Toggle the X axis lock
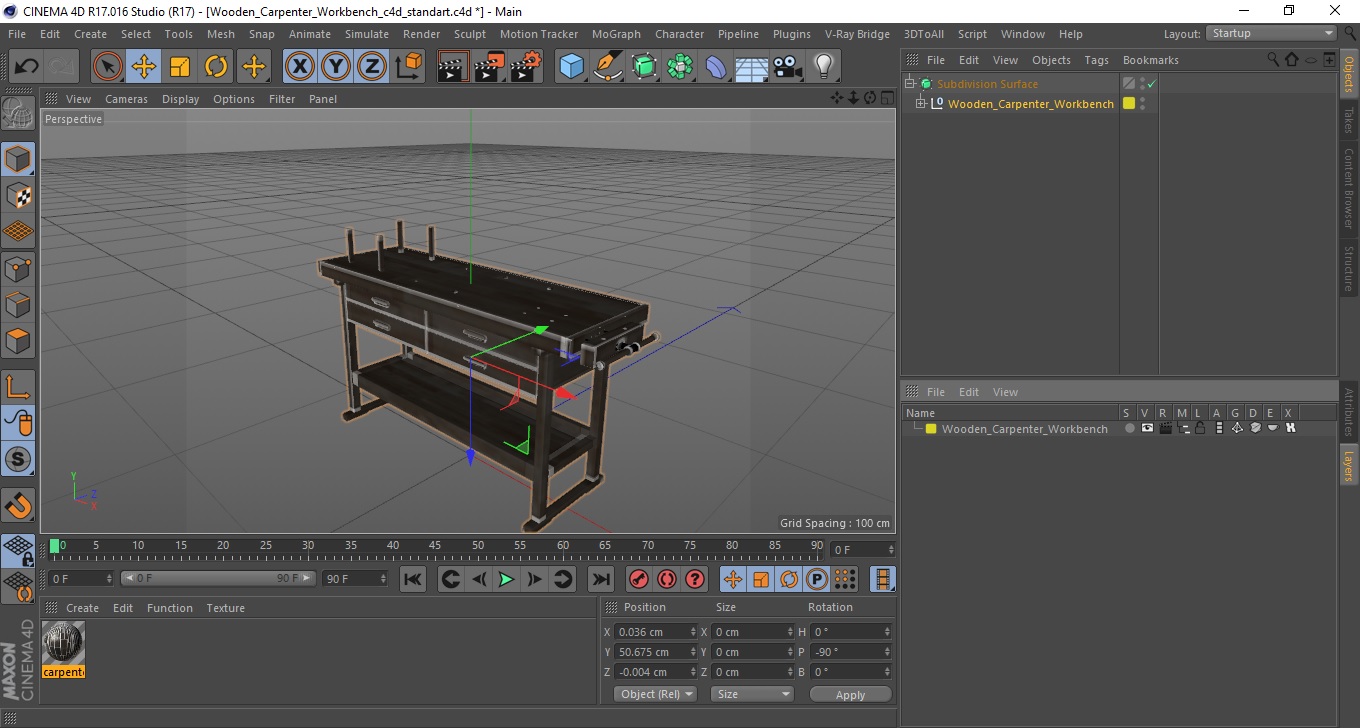Image resolution: width=1360 pixels, height=728 pixels. [x=300, y=67]
